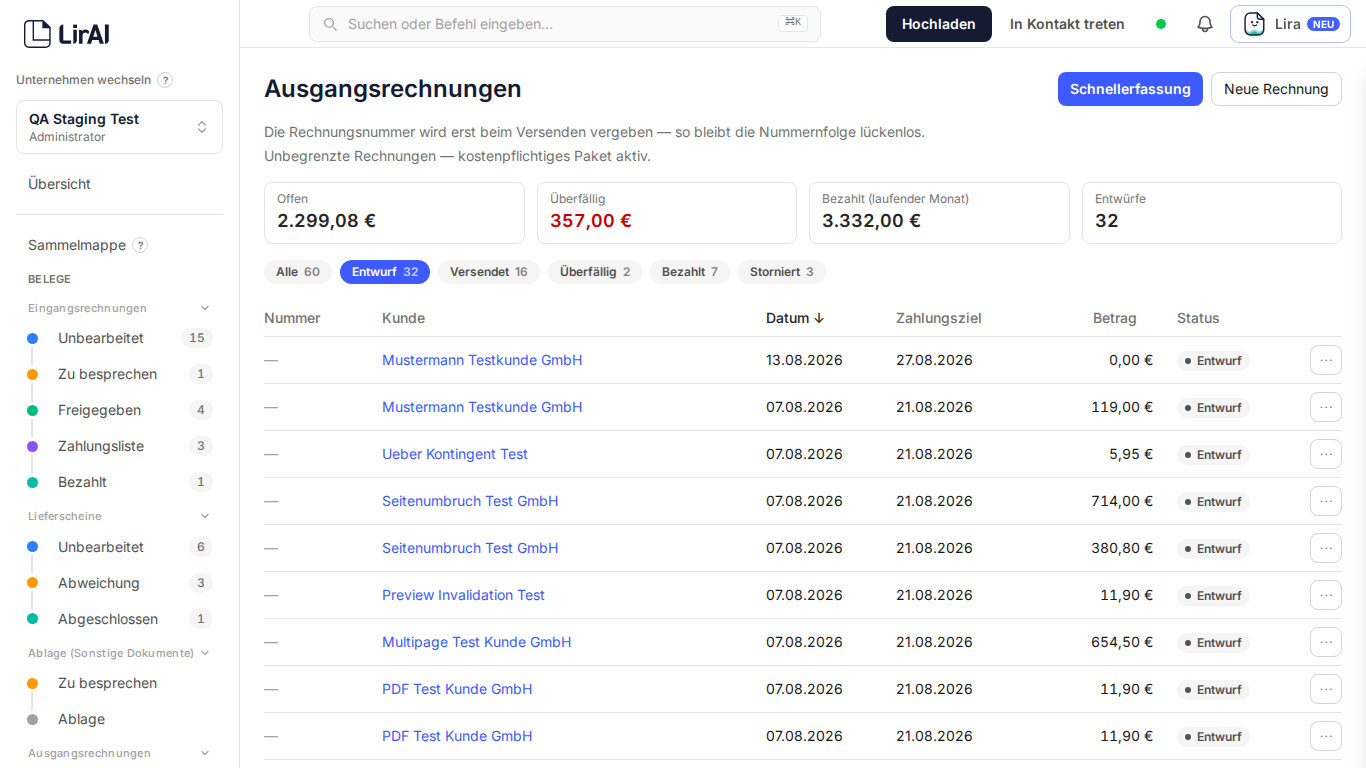The width and height of the screenshot is (1366, 768).
Task: Open the QA Staging Test company switcher
Action: pos(119,127)
